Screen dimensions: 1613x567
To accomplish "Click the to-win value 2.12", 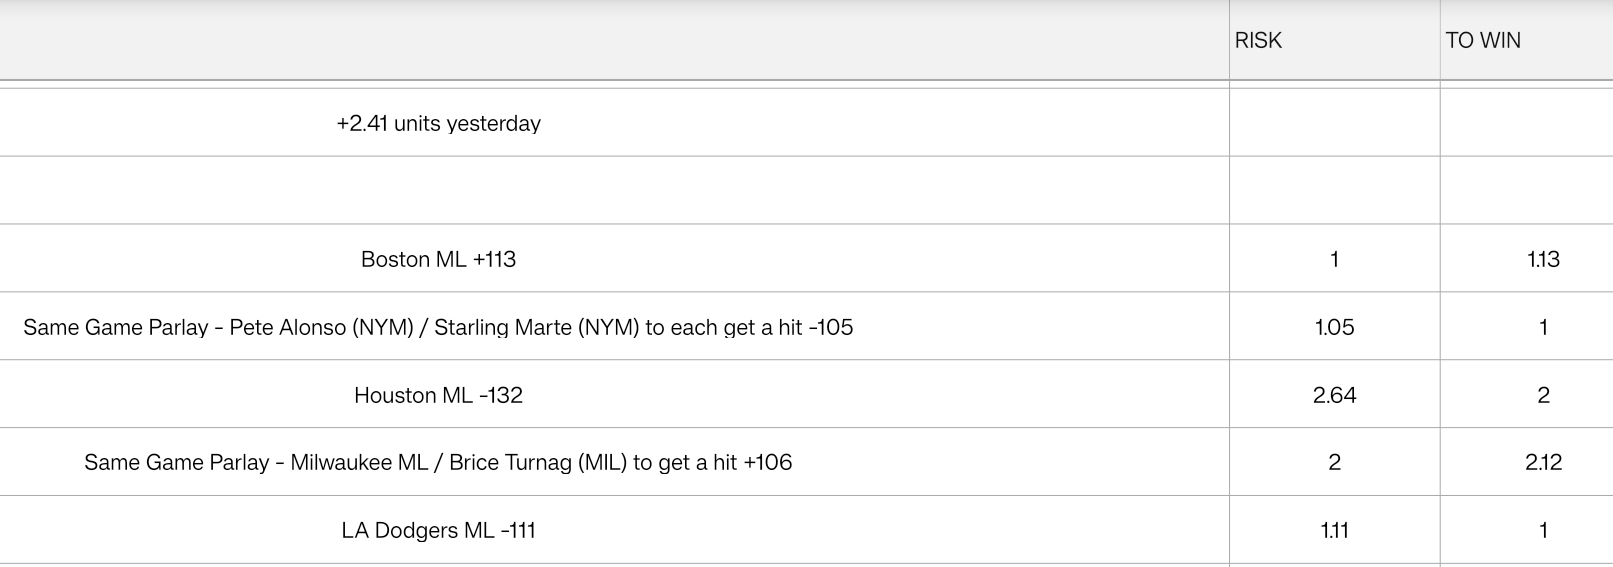I will (1543, 462).
